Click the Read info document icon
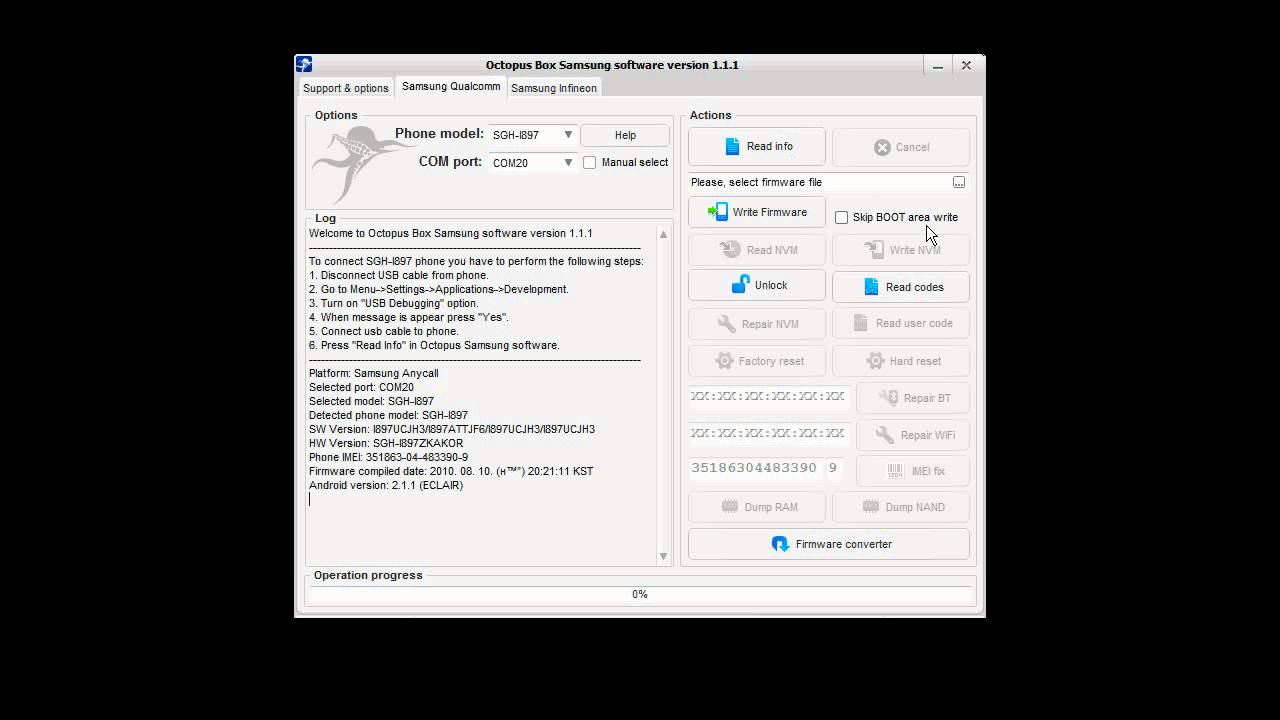The image size is (1280, 720). pyautogui.click(x=732, y=146)
